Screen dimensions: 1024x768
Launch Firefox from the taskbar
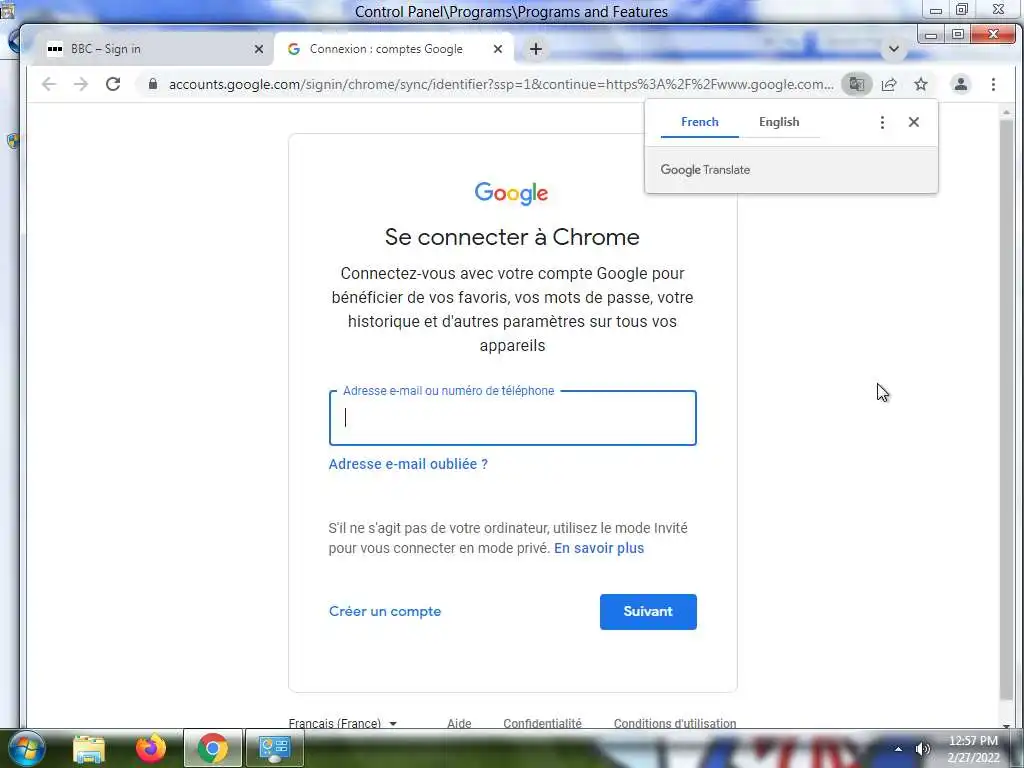coord(151,748)
